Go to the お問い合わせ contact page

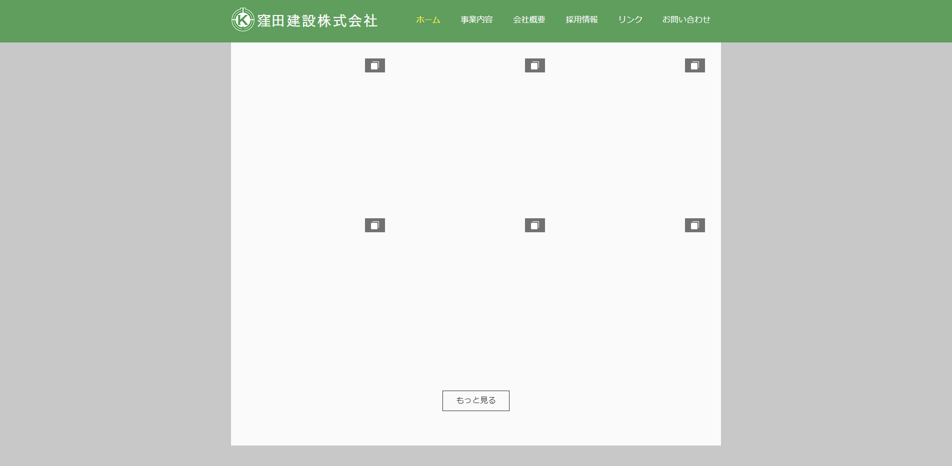686,20
